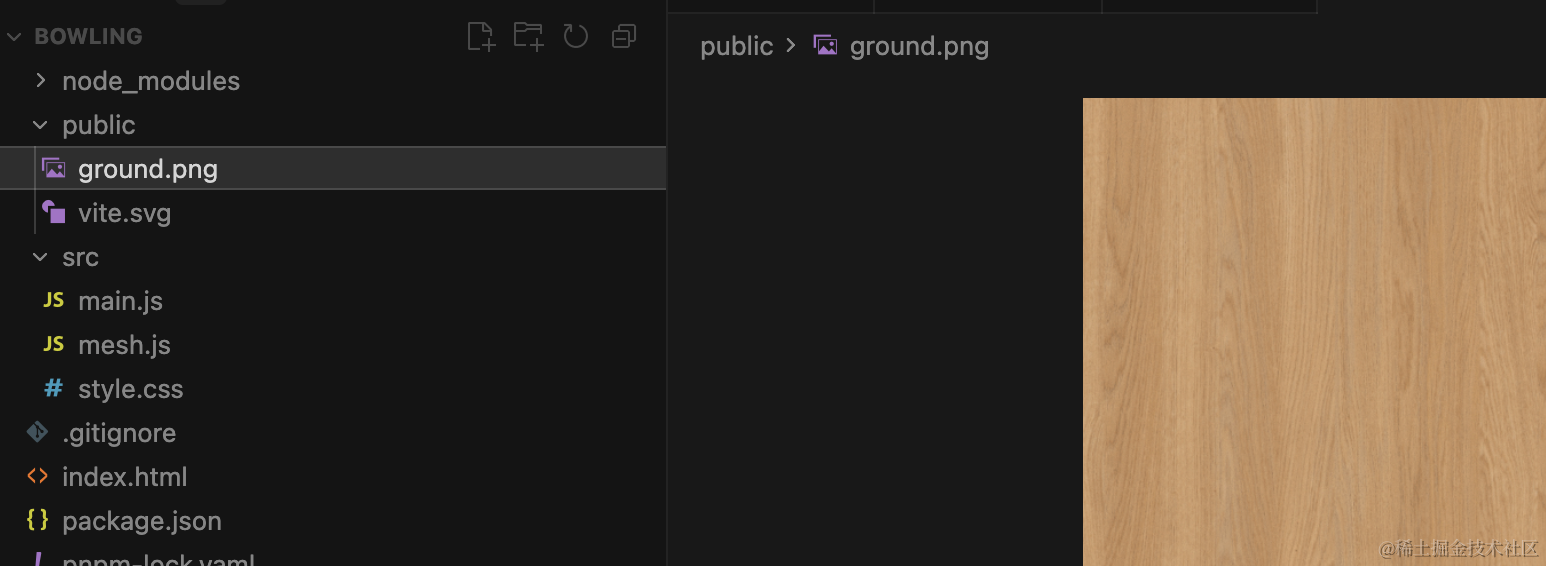Click the JS icon beside main.js
The height and width of the screenshot is (566, 1546).
click(54, 300)
